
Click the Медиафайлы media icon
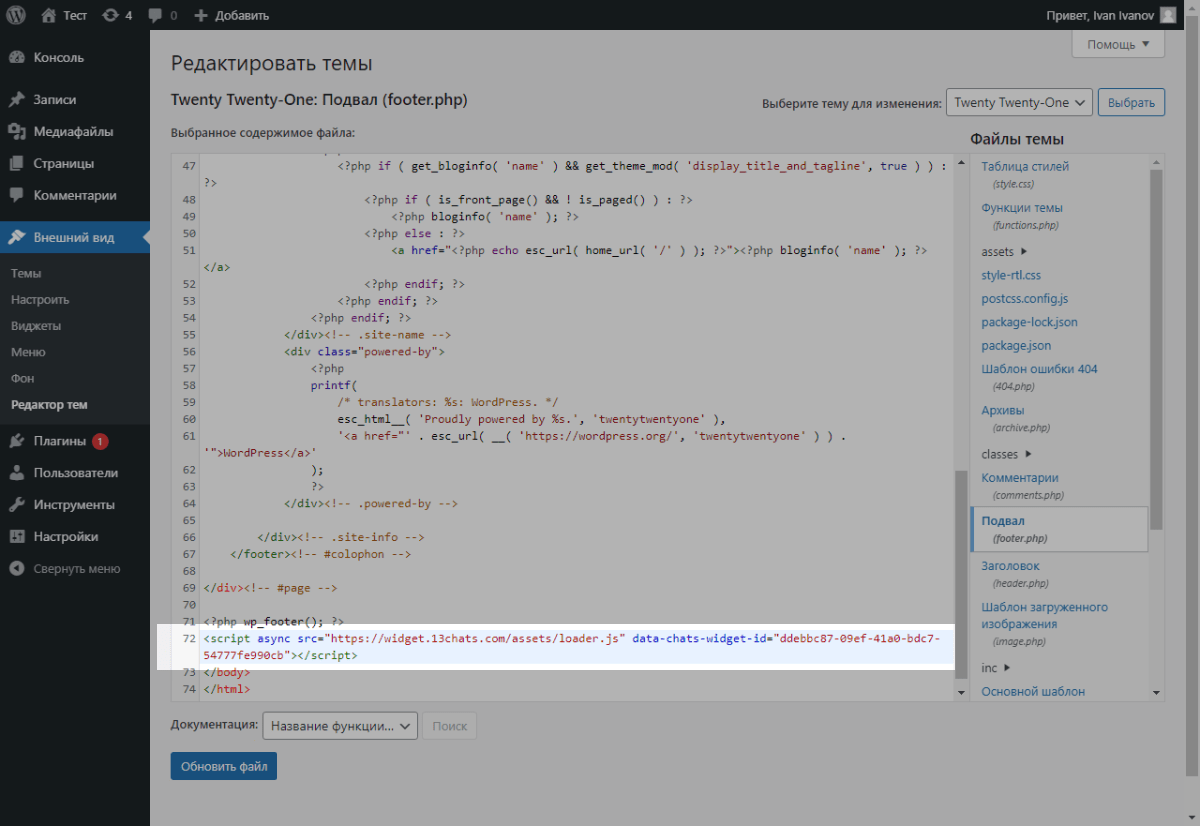[x=16, y=132]
